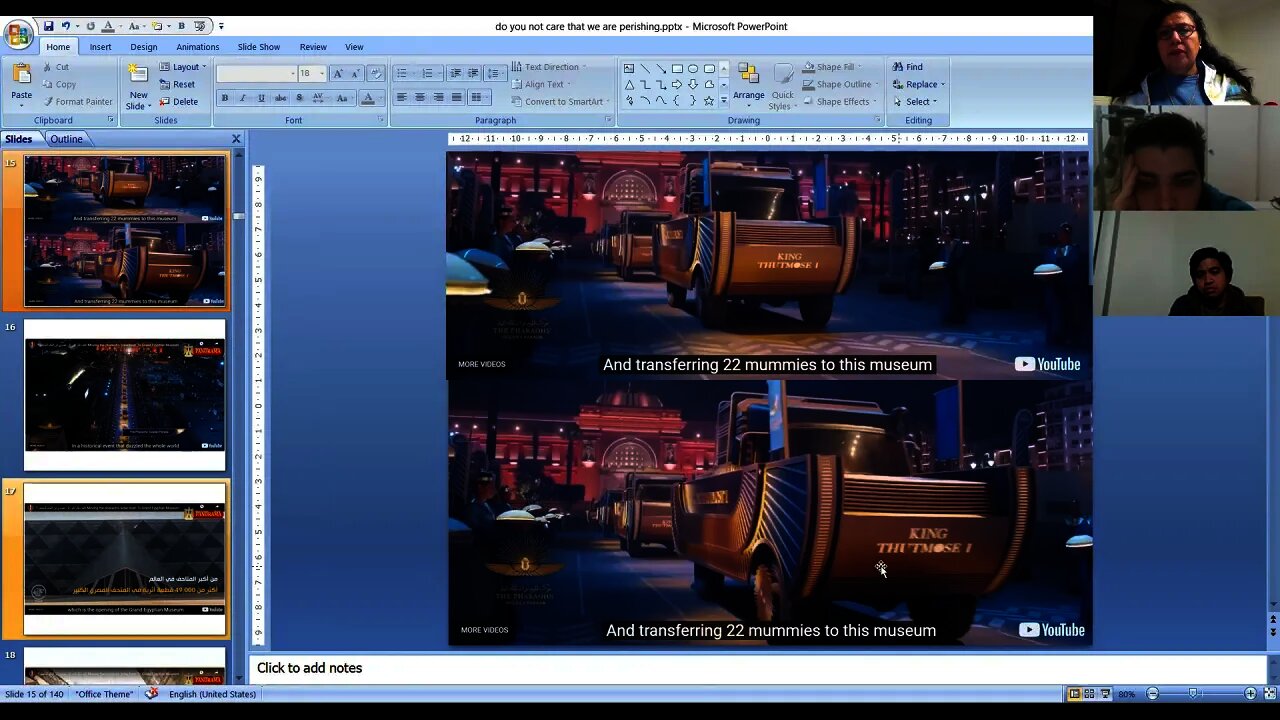Click the Cut command
This screenshot has height=720, width=1280.
[x=56, y=67]
